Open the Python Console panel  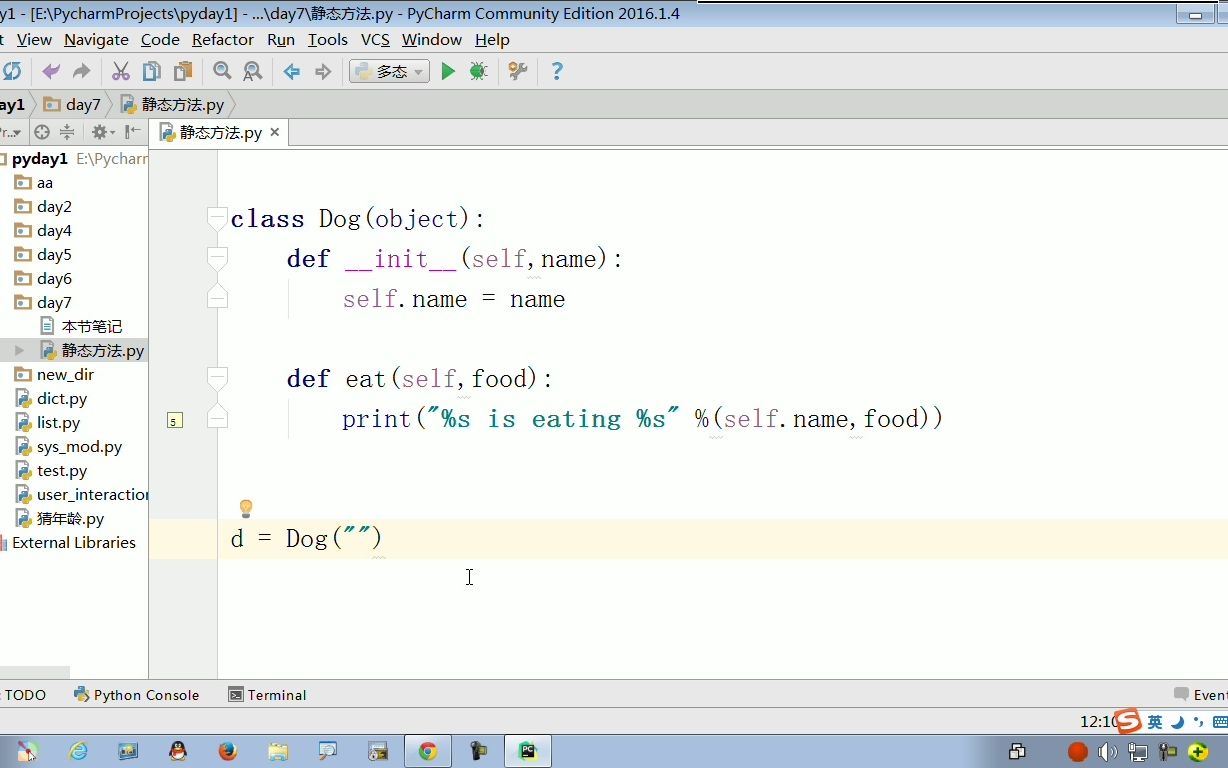coord(137,694)
